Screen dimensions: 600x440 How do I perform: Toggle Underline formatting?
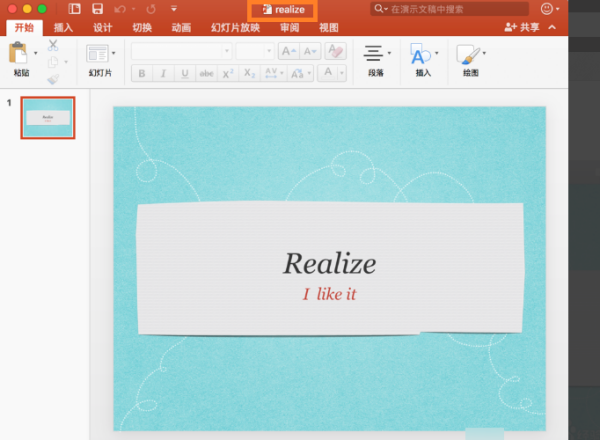184,73
